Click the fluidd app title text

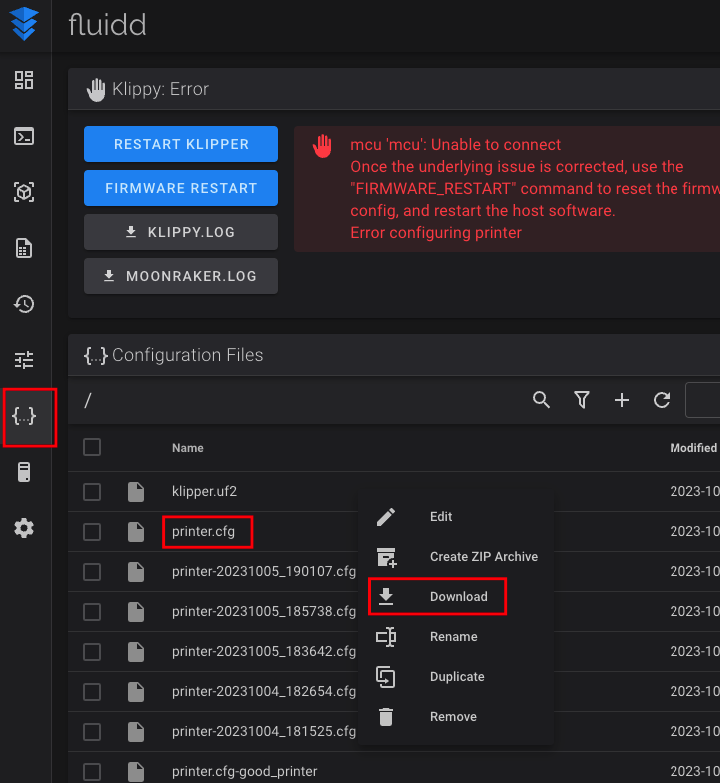point(107,24)
